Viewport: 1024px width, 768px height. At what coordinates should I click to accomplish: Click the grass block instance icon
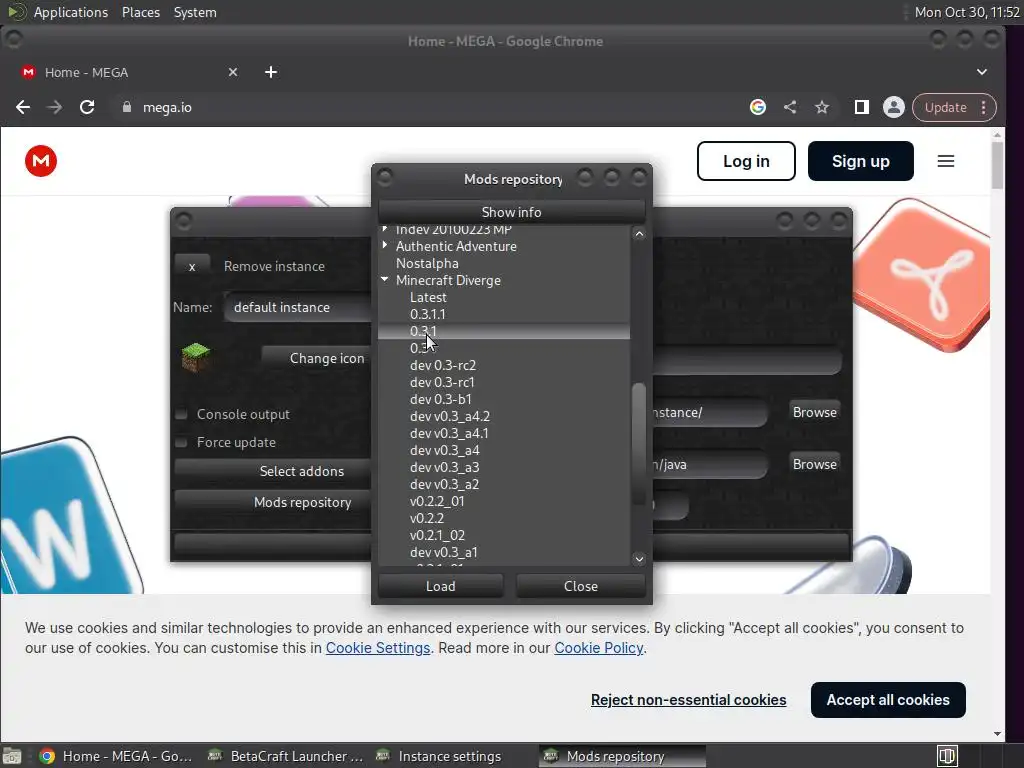pyautogui.click(x=196, y=357)
